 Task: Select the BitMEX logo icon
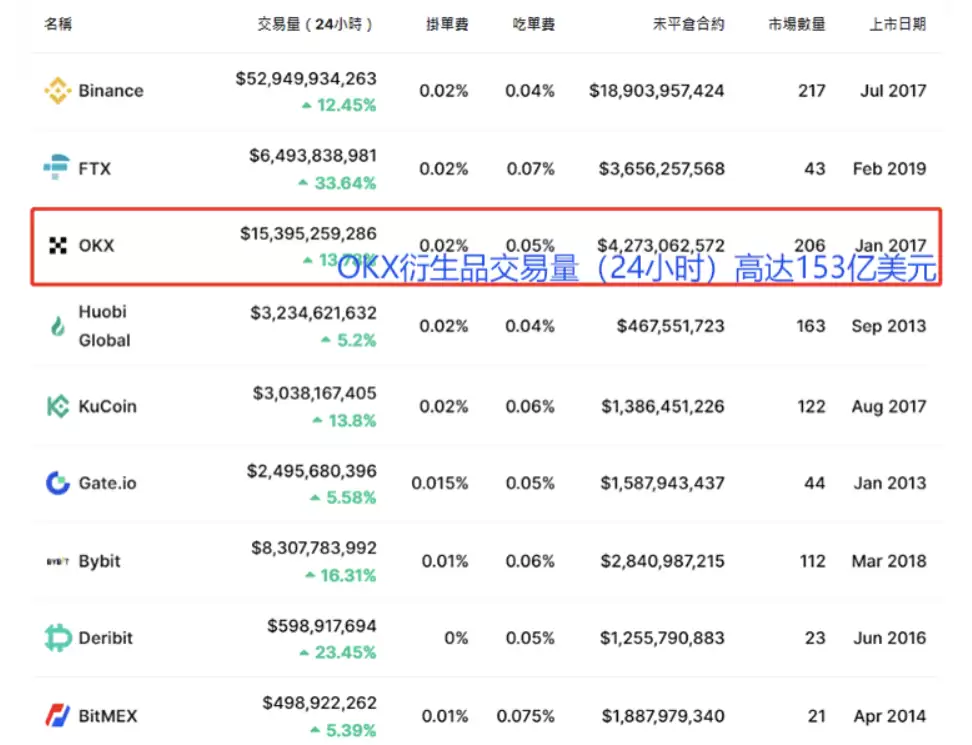click(x=57, y=715)
